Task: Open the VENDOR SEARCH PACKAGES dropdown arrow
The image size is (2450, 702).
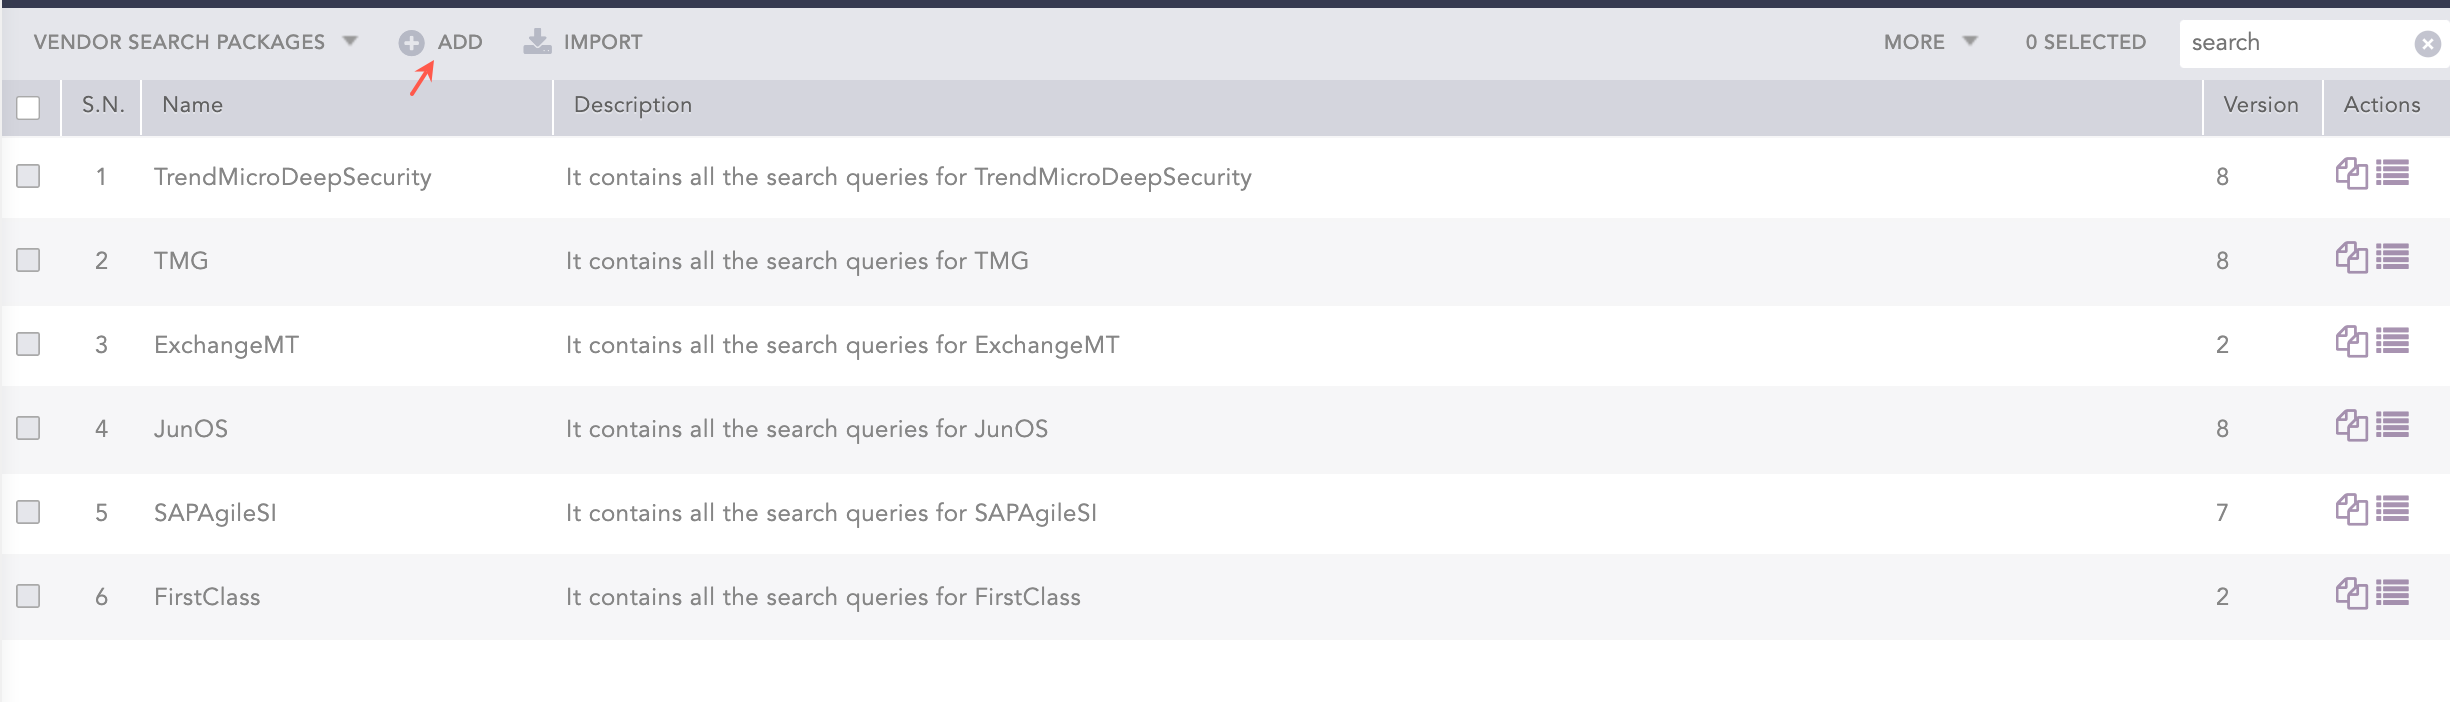Action: pyautogui.click(x=349, y=42)
